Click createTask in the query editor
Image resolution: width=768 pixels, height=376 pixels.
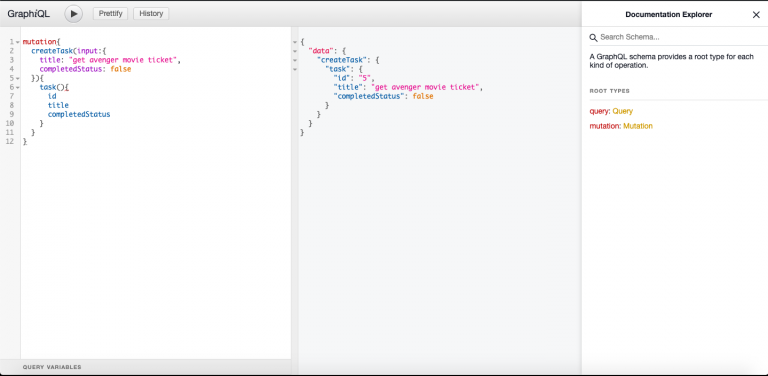click(52, 51)
